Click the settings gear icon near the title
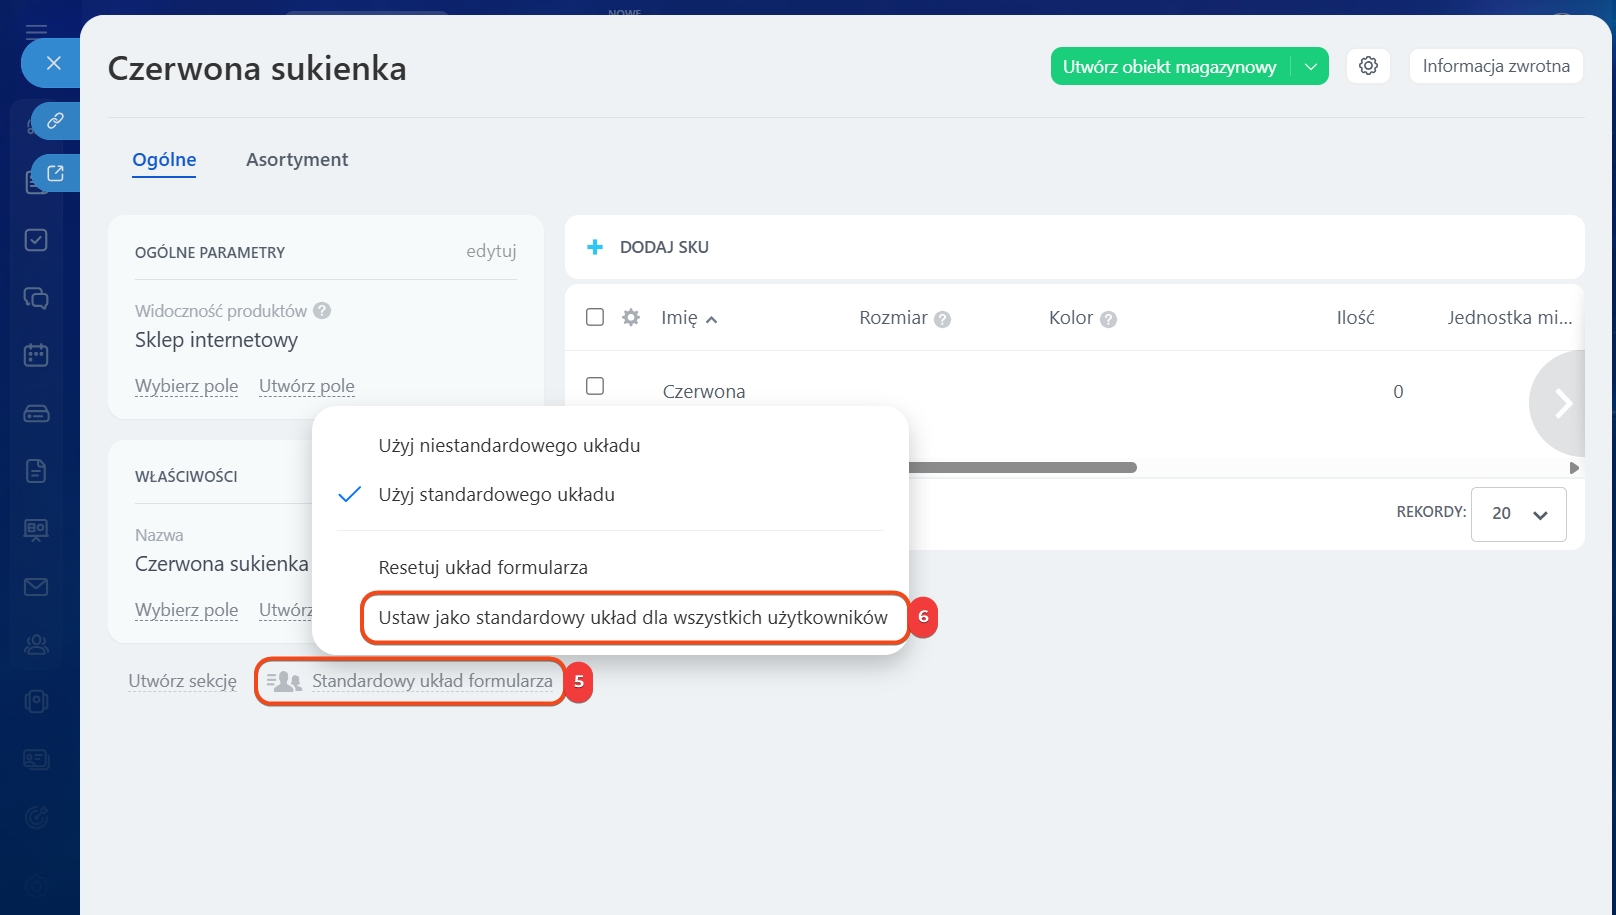Image resolution: width=1616 pixels, height=915 pixels. click(1368, 66)
